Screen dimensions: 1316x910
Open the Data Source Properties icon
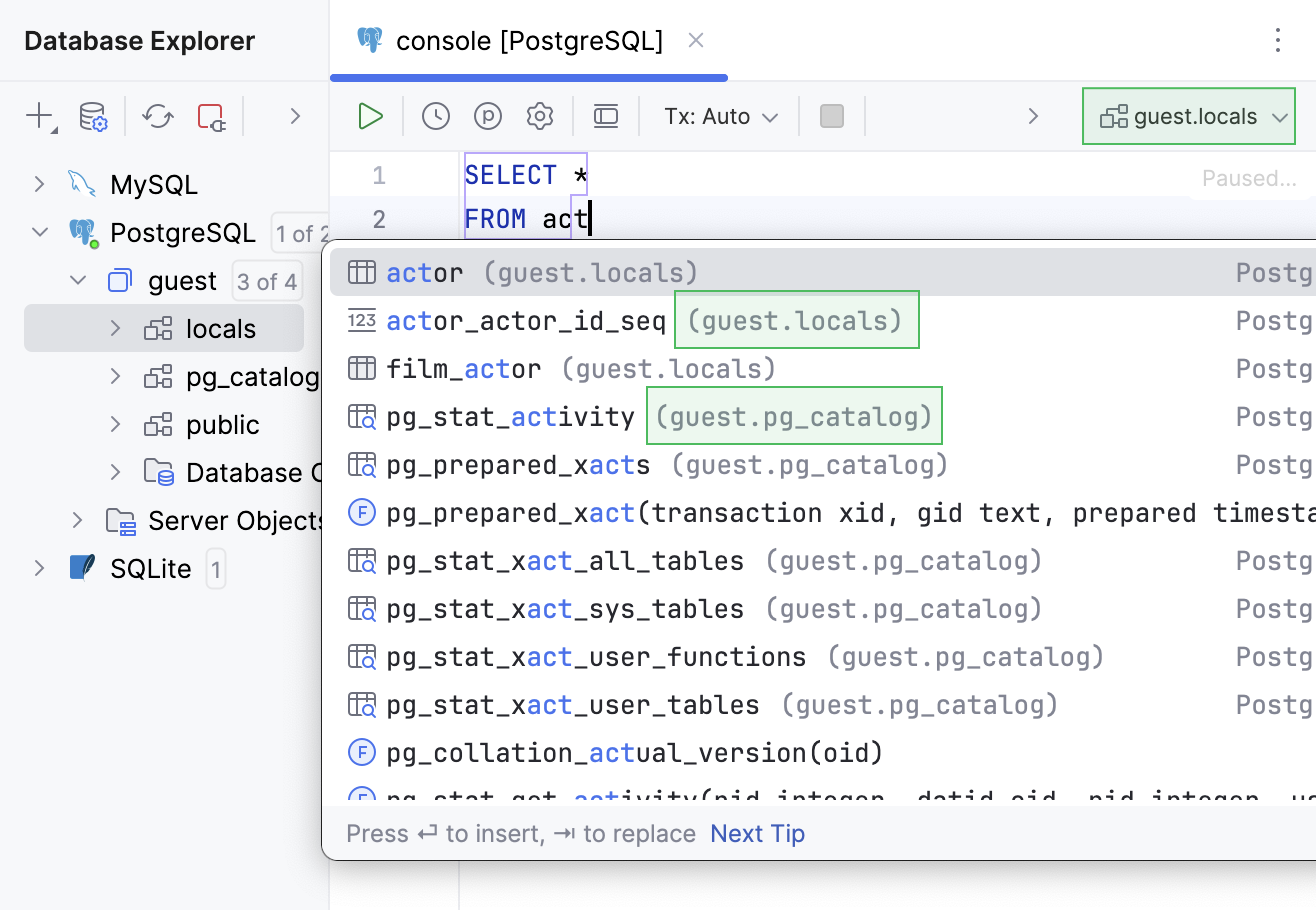pyautogui.click(x=93, y=116)
